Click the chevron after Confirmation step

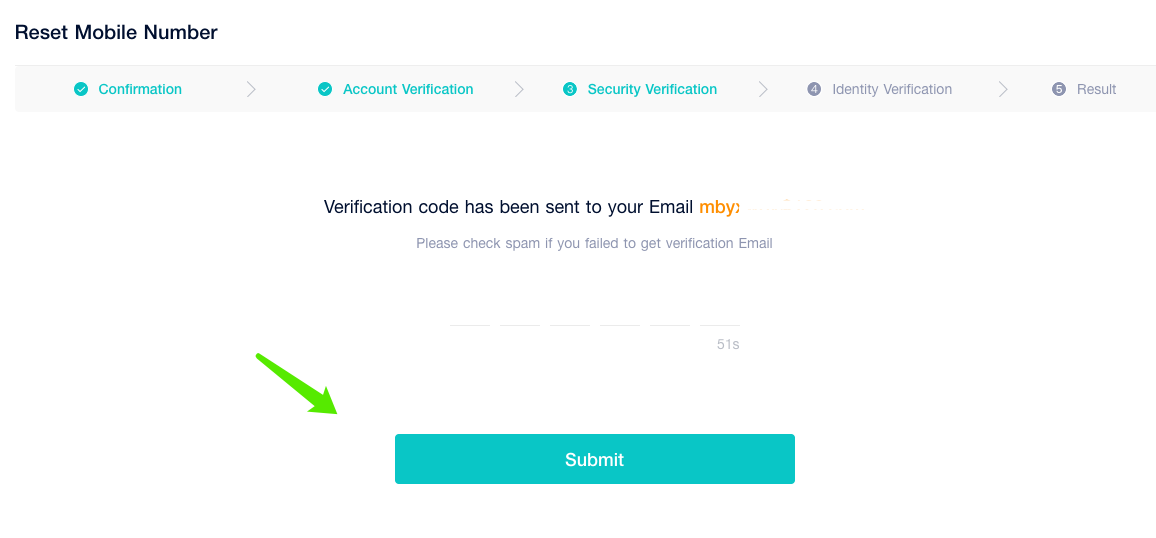pyautogui.click(x=251, y=89)
